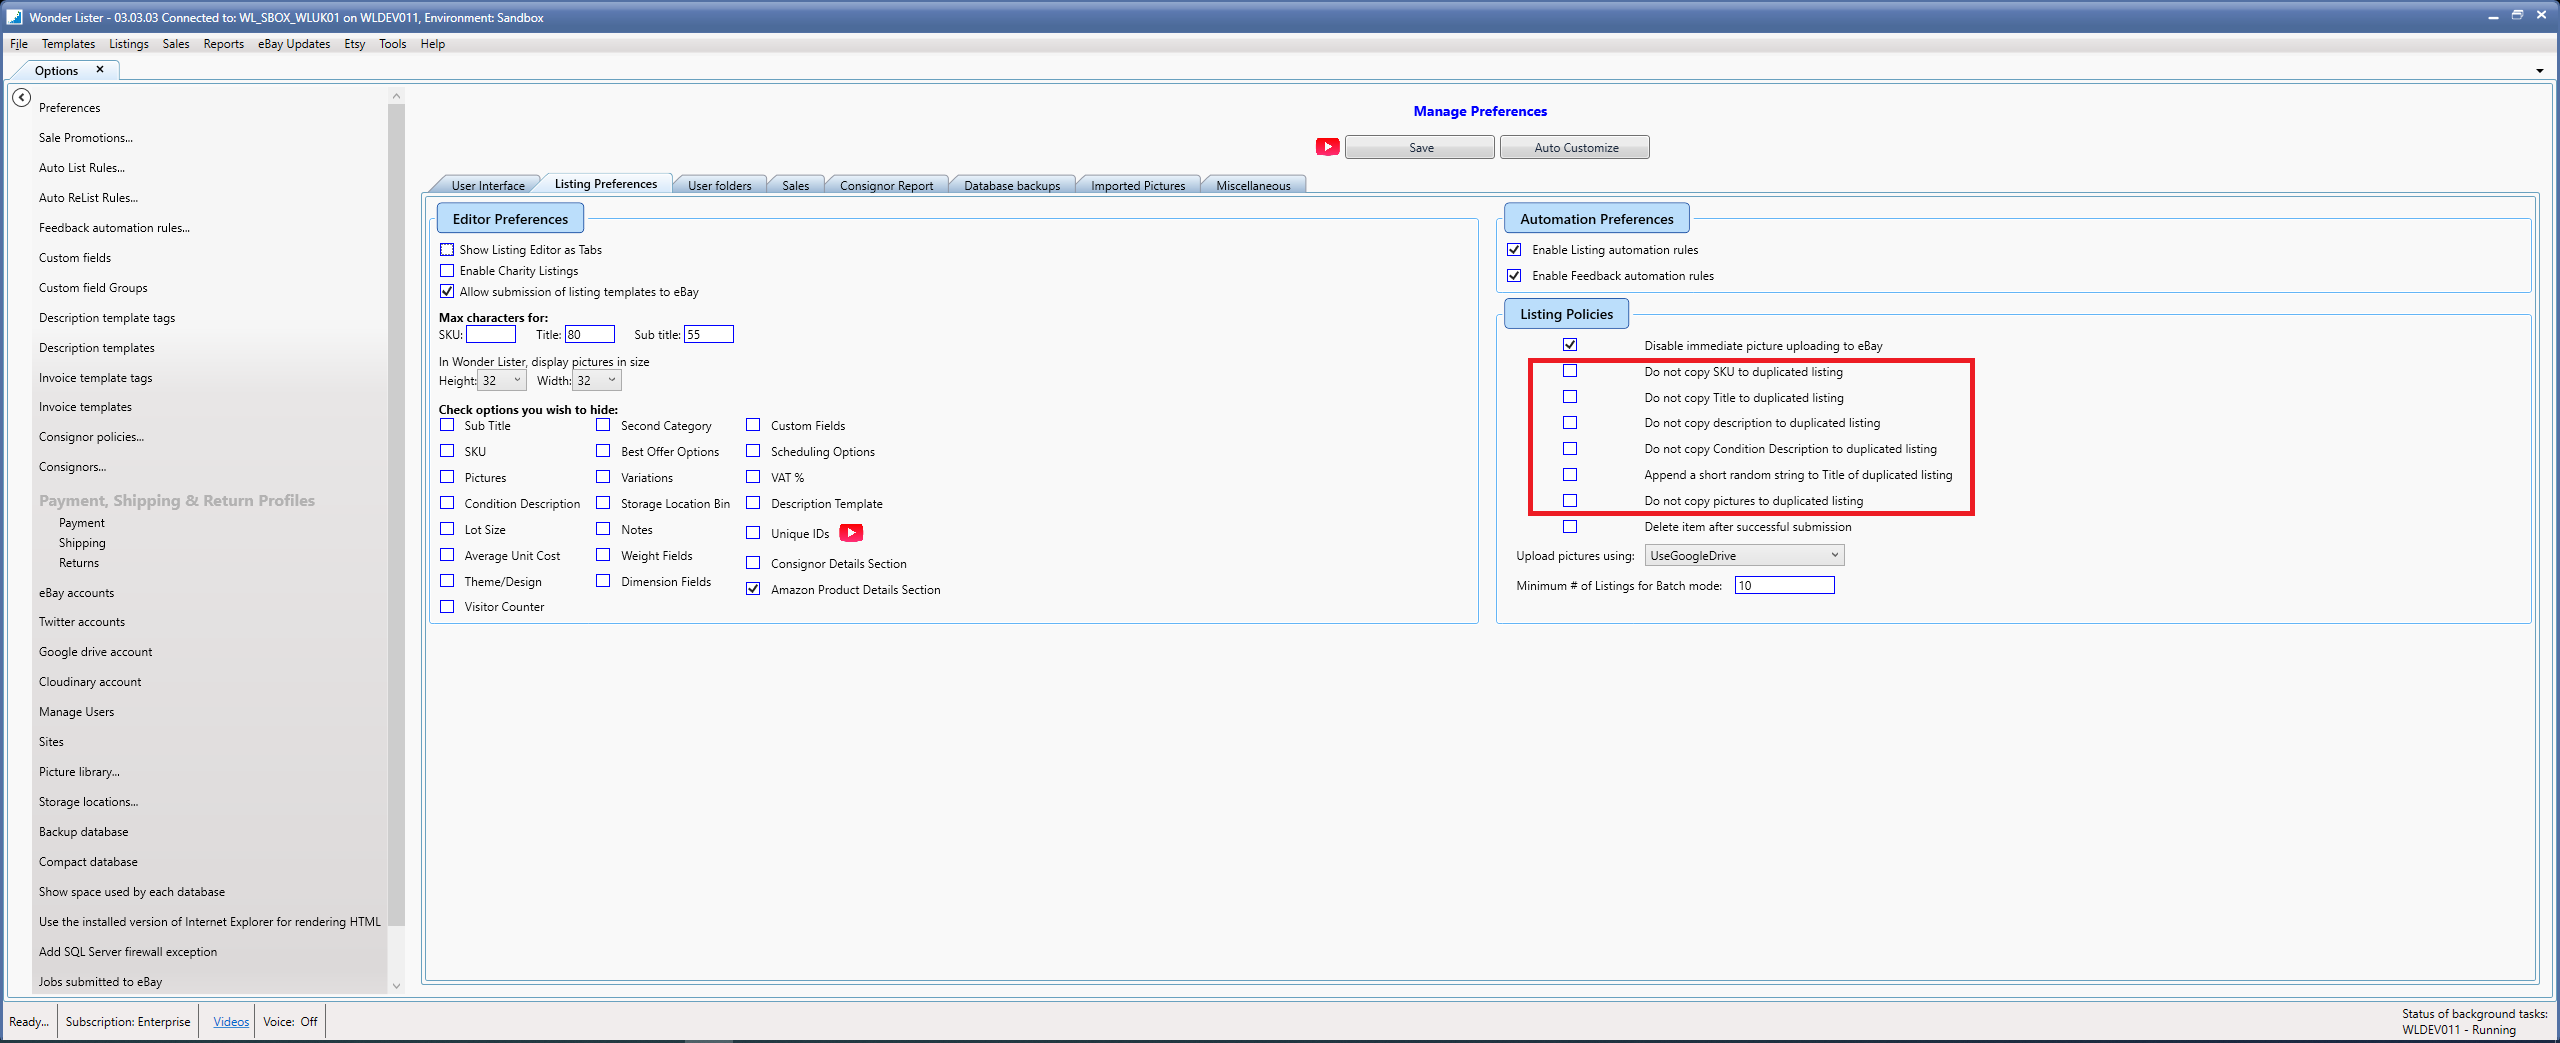This screenshot has height=1043, width=2560.
Task: Open Upload pictures using dropdown
Action: [1744, 556]
